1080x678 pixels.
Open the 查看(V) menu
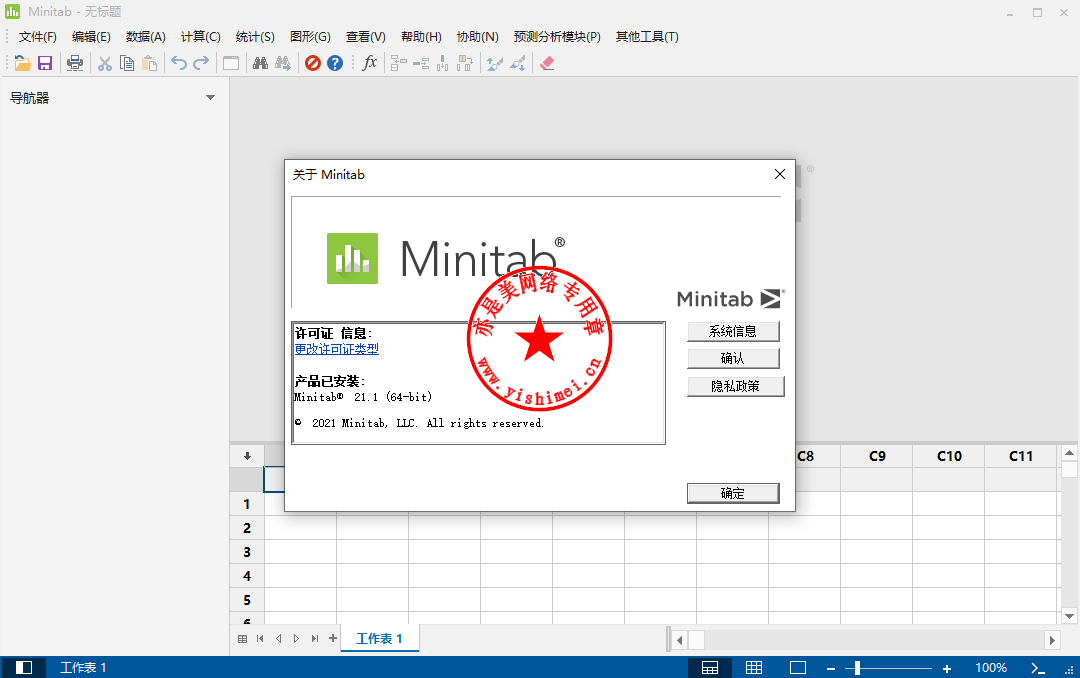click(x=366, y=37)
